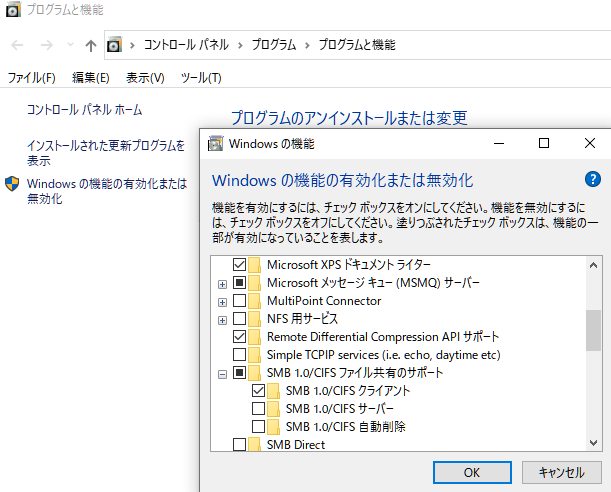Screen dimensions: 611x492
Task: Click the feature list scroll-down arrow
Action: coord(593,443)
